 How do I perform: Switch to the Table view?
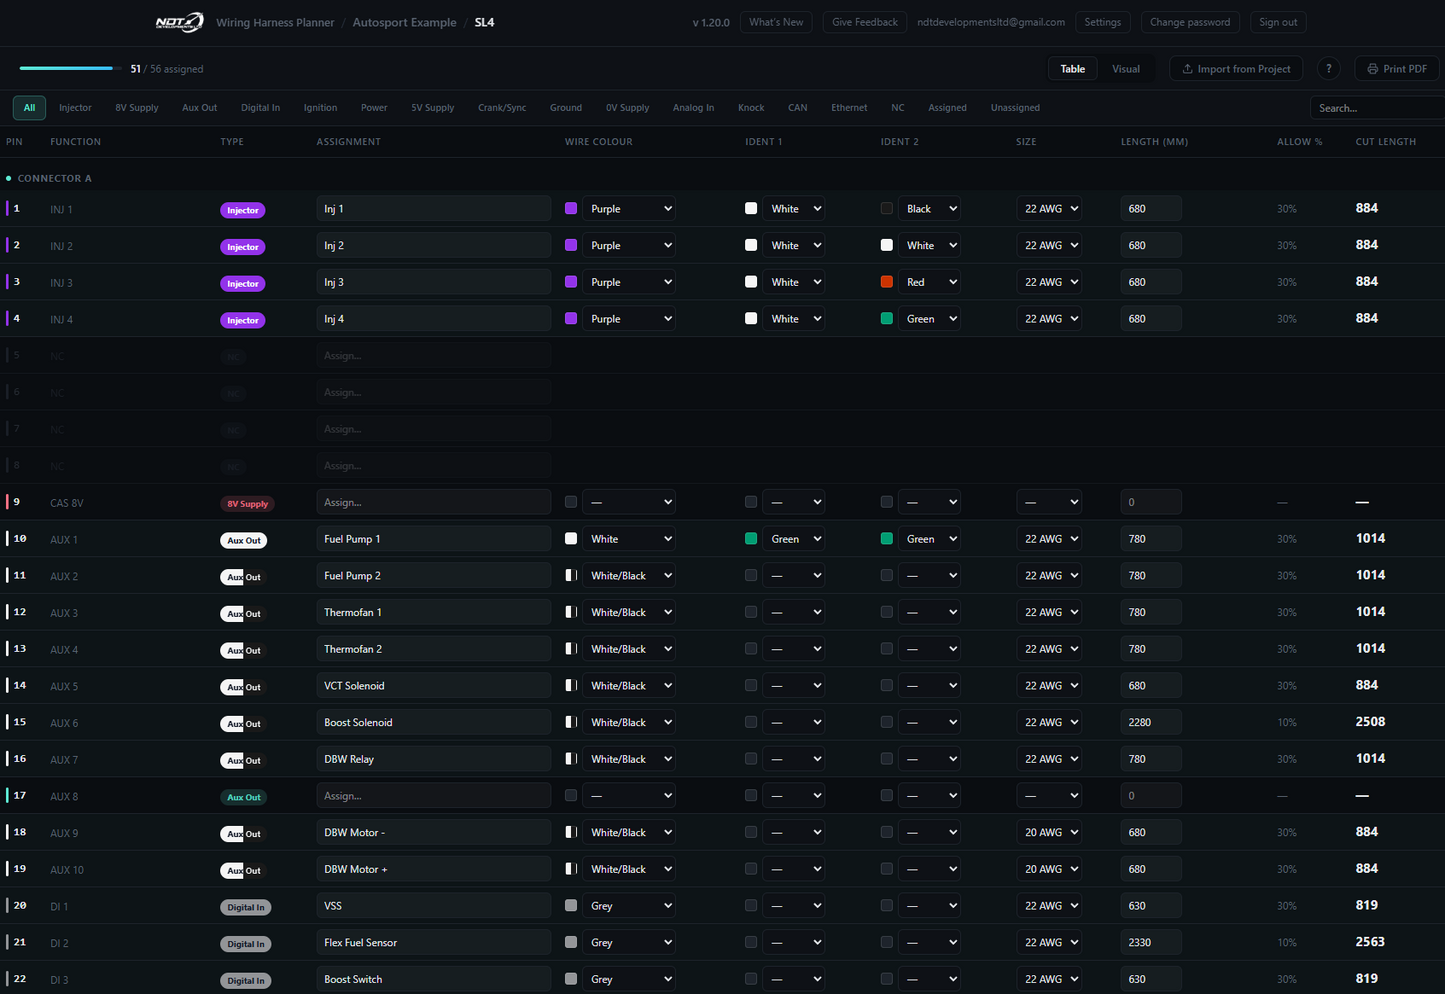(1072, 69)
